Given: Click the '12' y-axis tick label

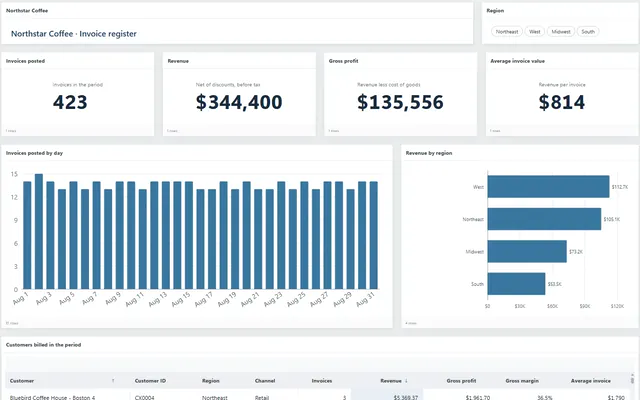Looking at the screenshot, I should point(14,197).
